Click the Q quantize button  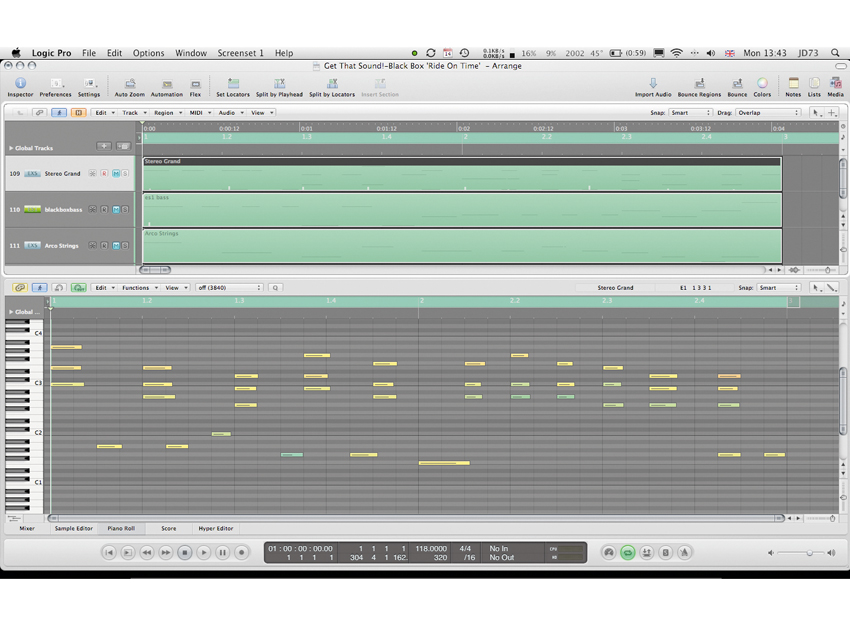[275, 288]
